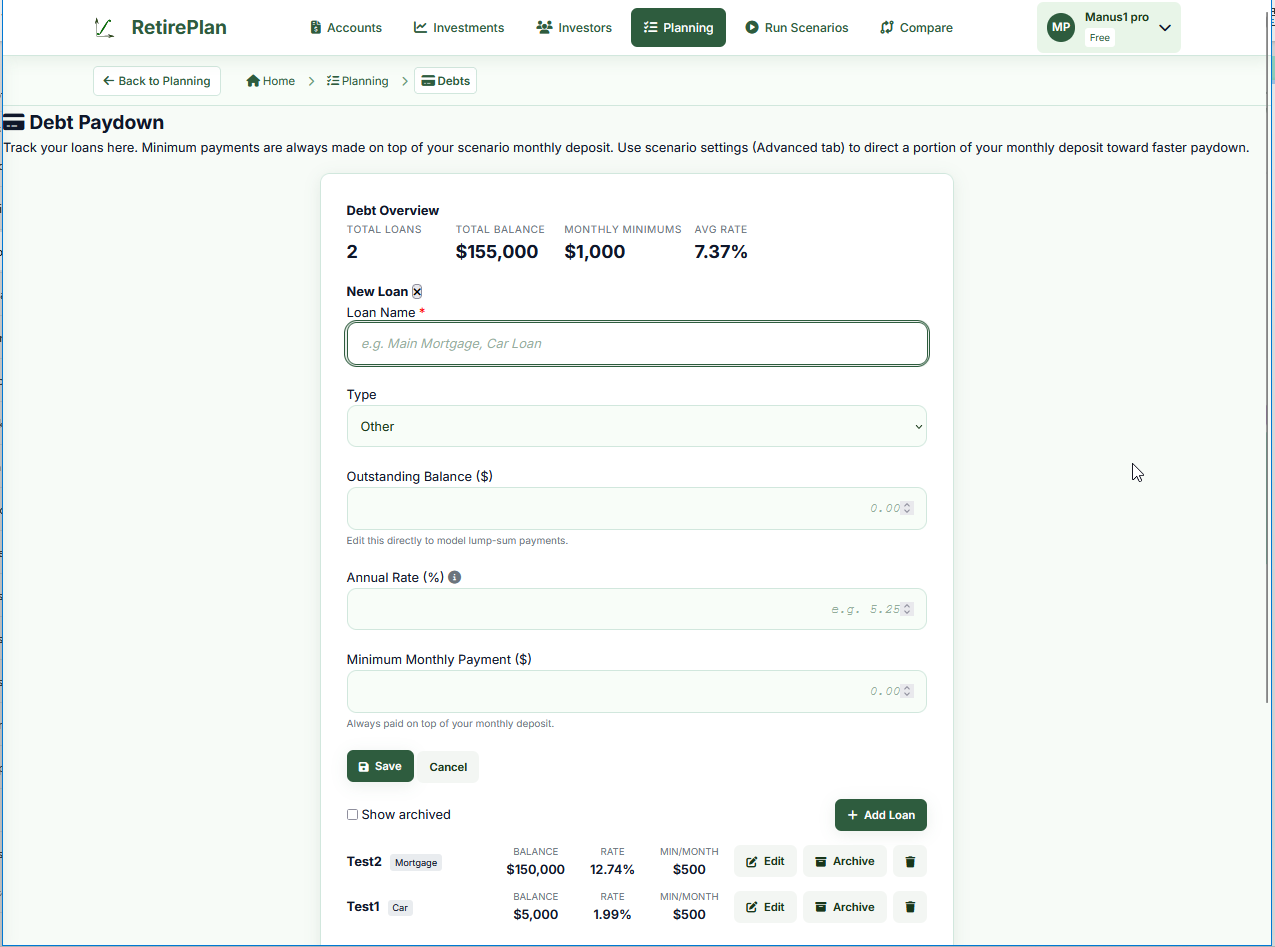Open the Compare page
Viewport: 1275px width, 947px height.
coord(916,28)
